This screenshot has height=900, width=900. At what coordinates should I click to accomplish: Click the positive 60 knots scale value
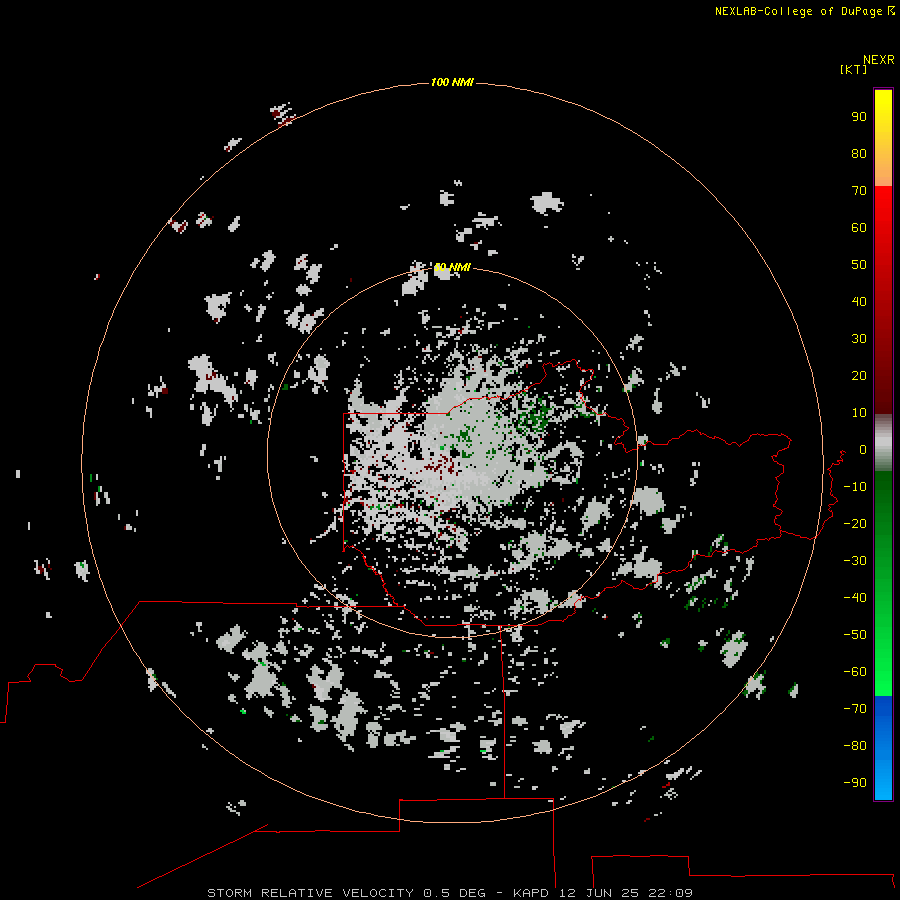click(859, 227)
